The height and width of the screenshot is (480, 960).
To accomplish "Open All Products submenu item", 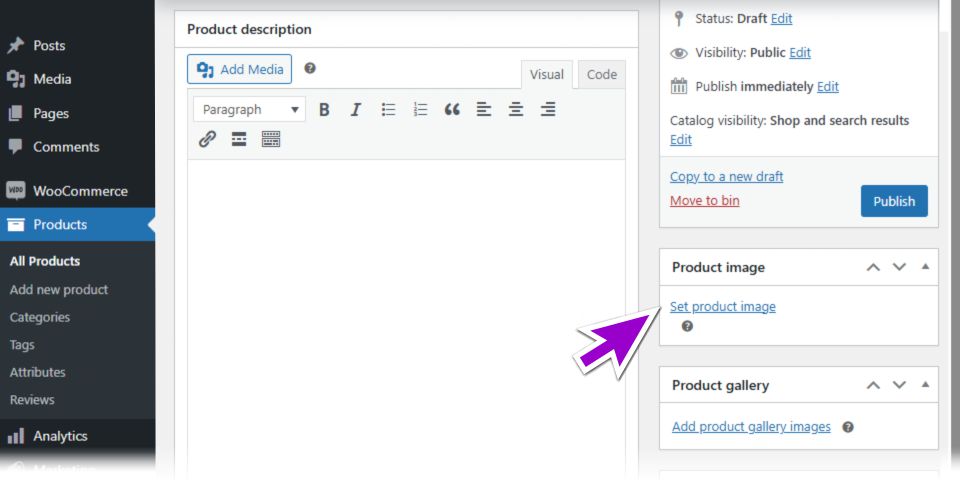I will click(45, 261).
